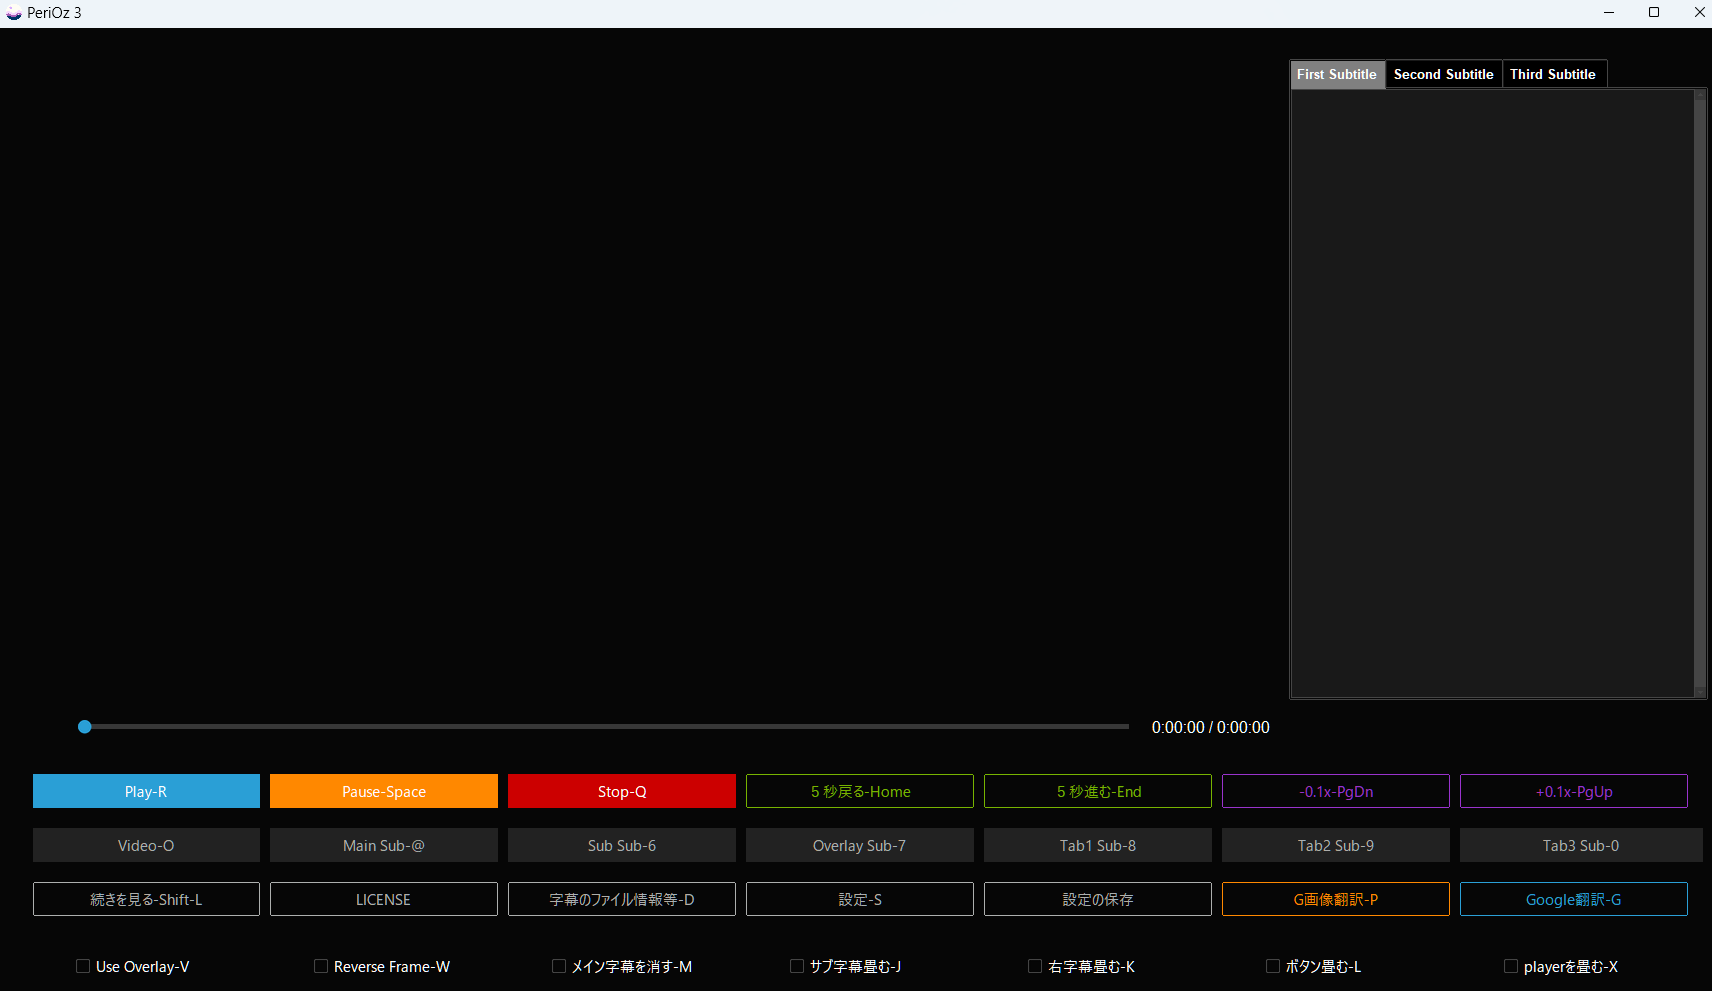
Task: Load the main subtitle with Main Sub-@
Action: pos(383,845)
